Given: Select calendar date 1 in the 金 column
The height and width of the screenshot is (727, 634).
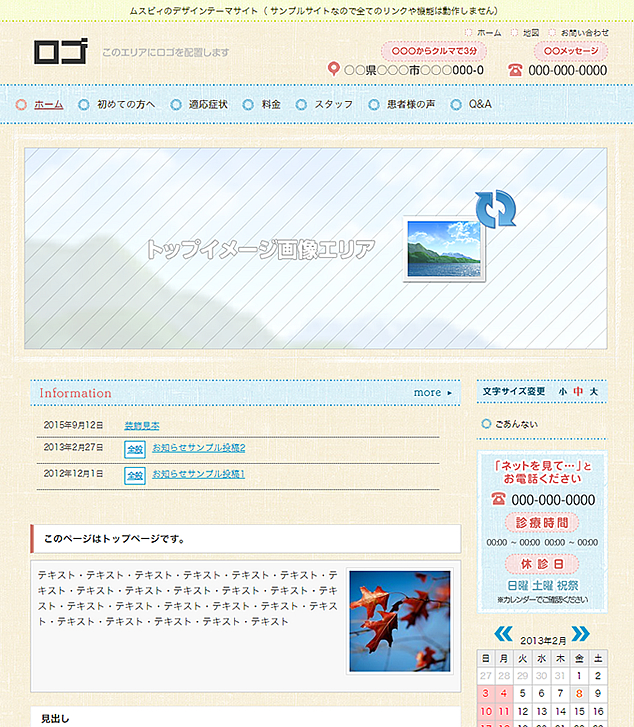Looking at the screenshot, I should click(x=579, y=676).
